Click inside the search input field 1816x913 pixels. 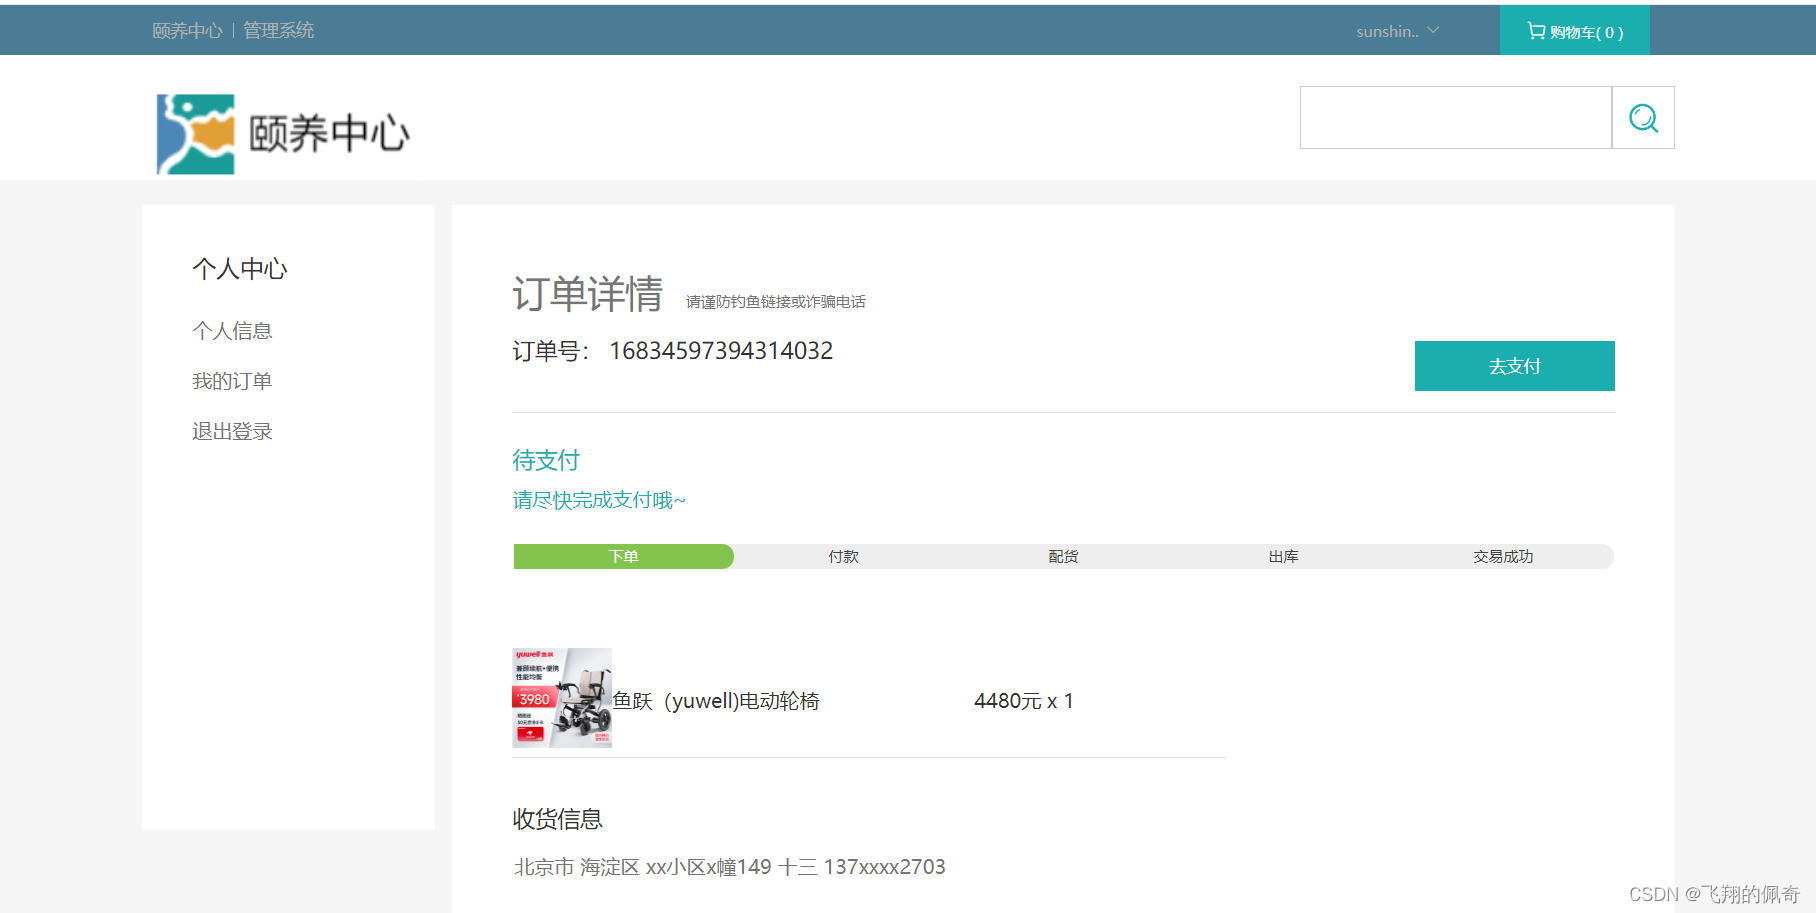pyautogui.click(x=1455, y=118)
